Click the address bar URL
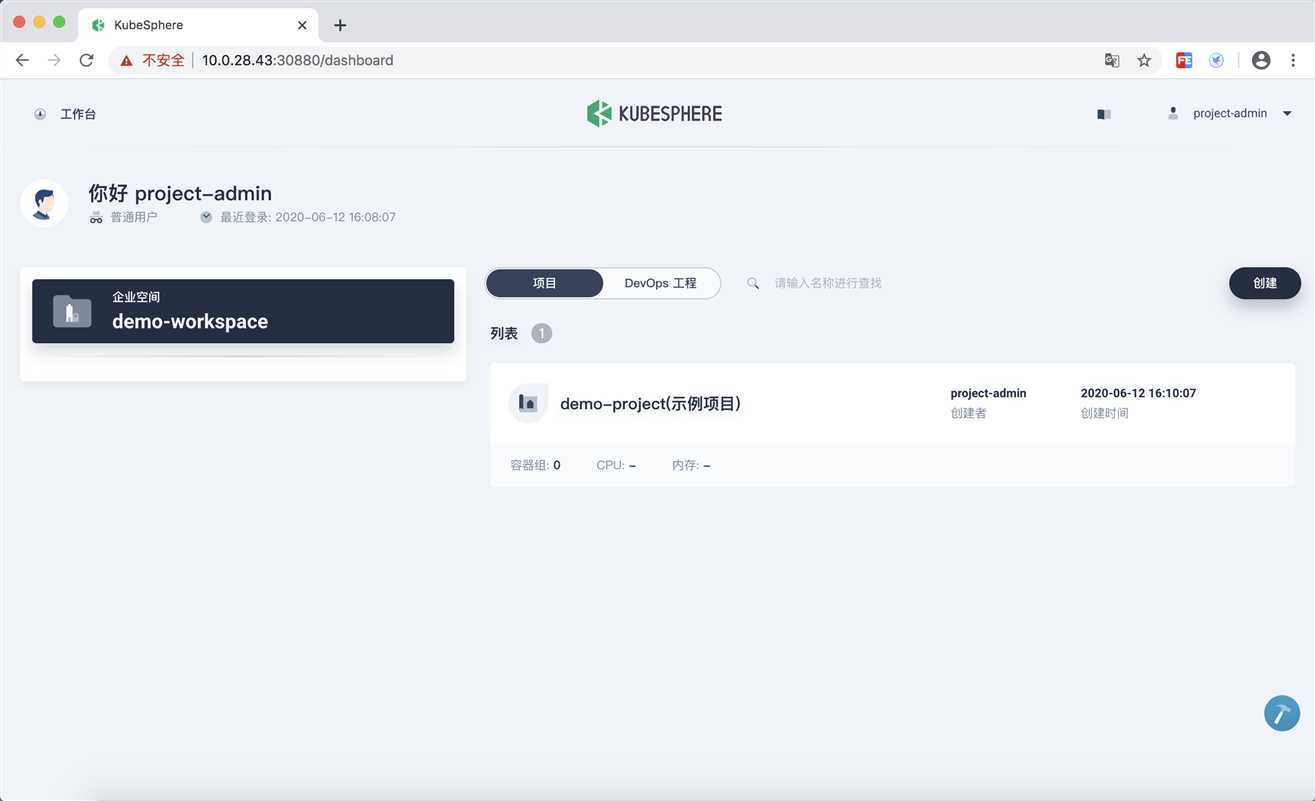Screen dimensions: 1315x801 [x=298, y=60]
